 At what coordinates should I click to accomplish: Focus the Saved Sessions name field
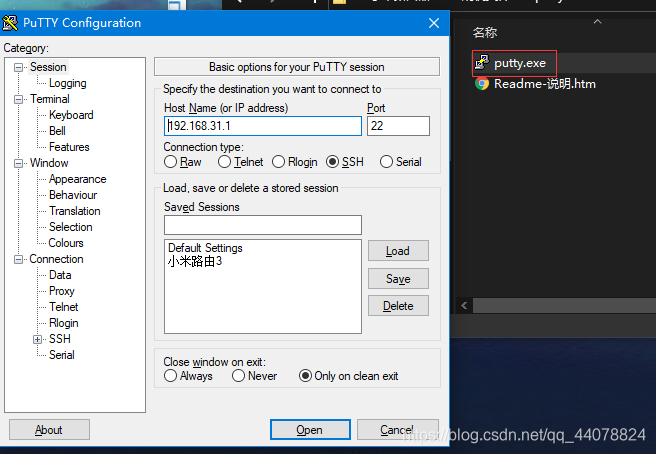coord(263,225)
